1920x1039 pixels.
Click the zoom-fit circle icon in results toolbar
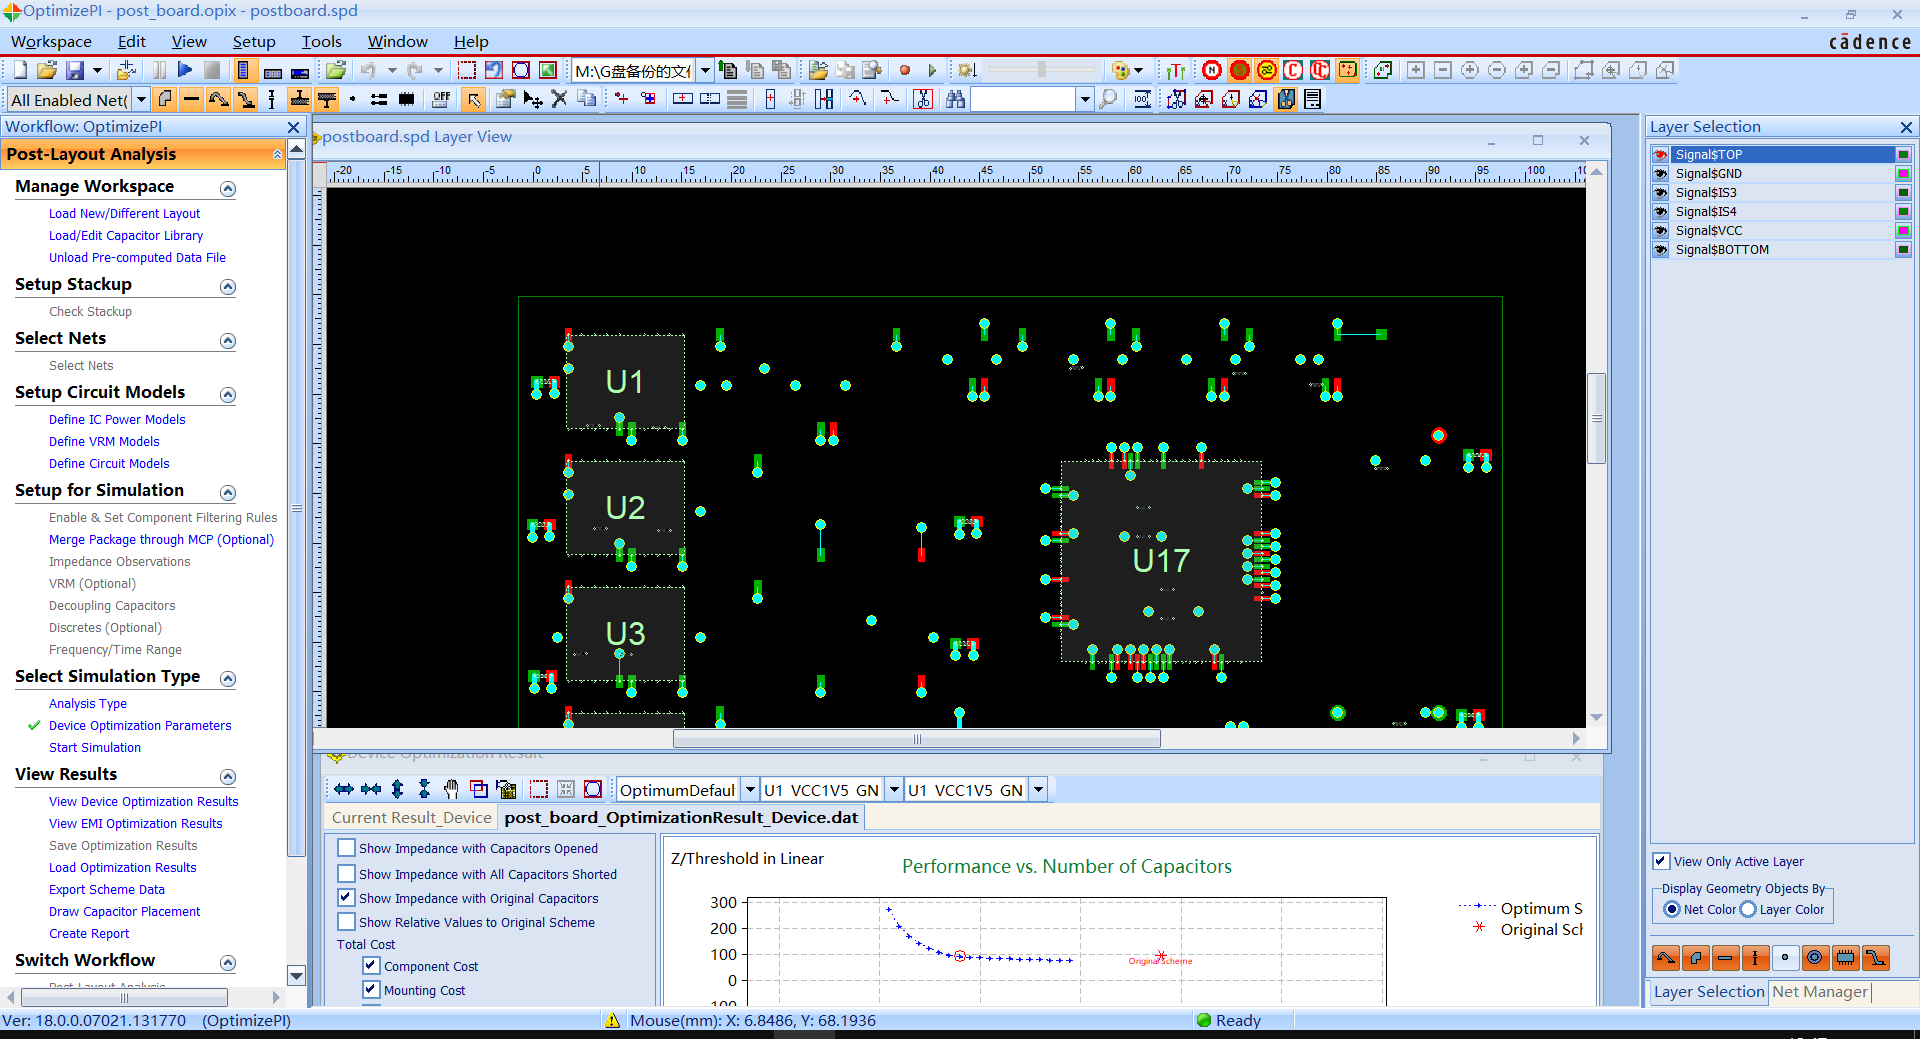(593, 789)
